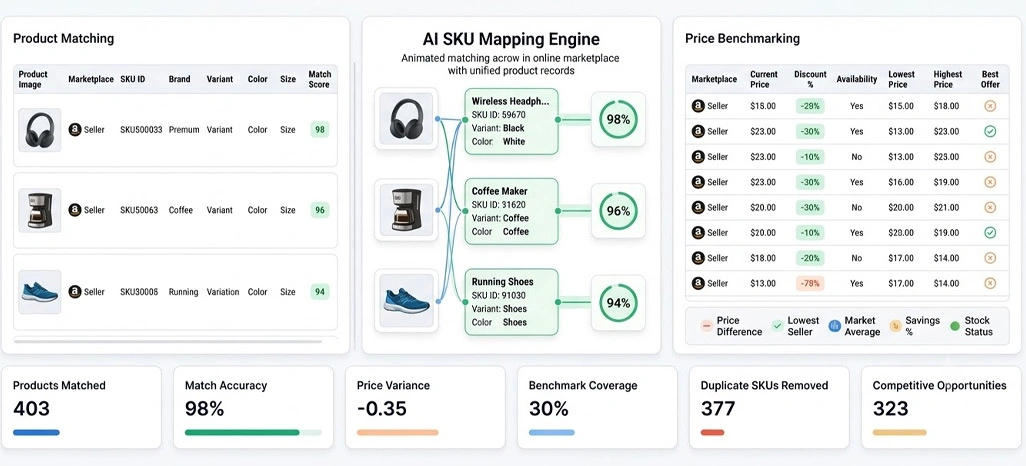The image size is (1026, 466).
Task: Click the SKU500033 cell
Action: (141, 130)
